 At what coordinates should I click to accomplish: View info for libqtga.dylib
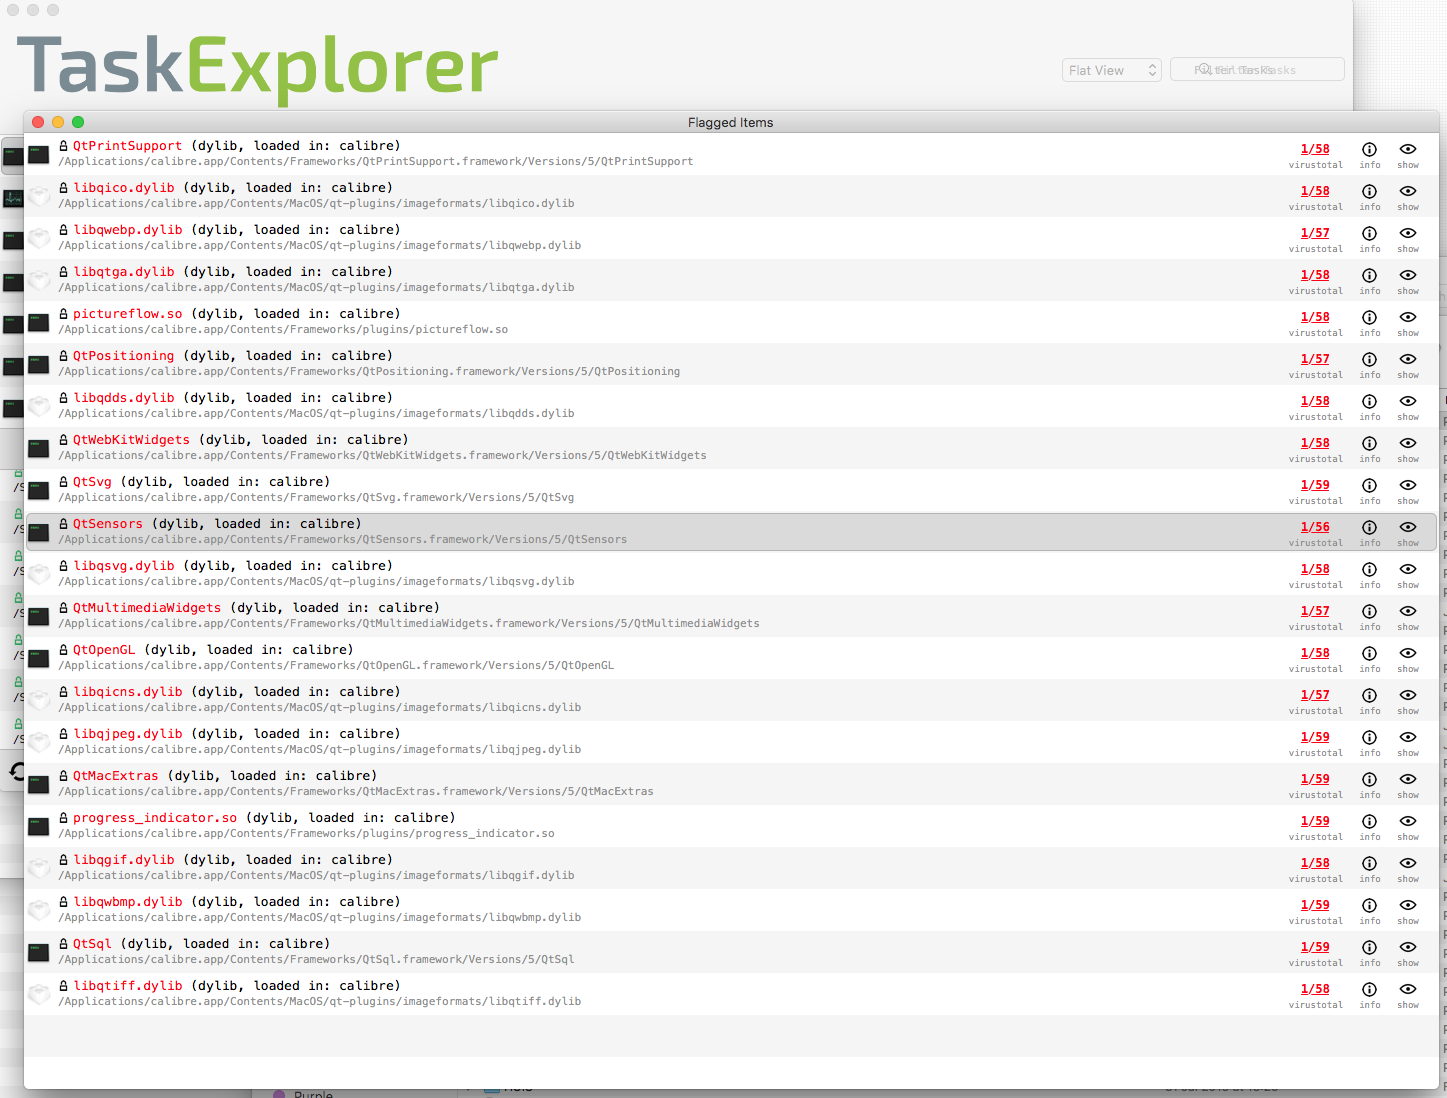pyautogui.click(x=1369, y=275)
